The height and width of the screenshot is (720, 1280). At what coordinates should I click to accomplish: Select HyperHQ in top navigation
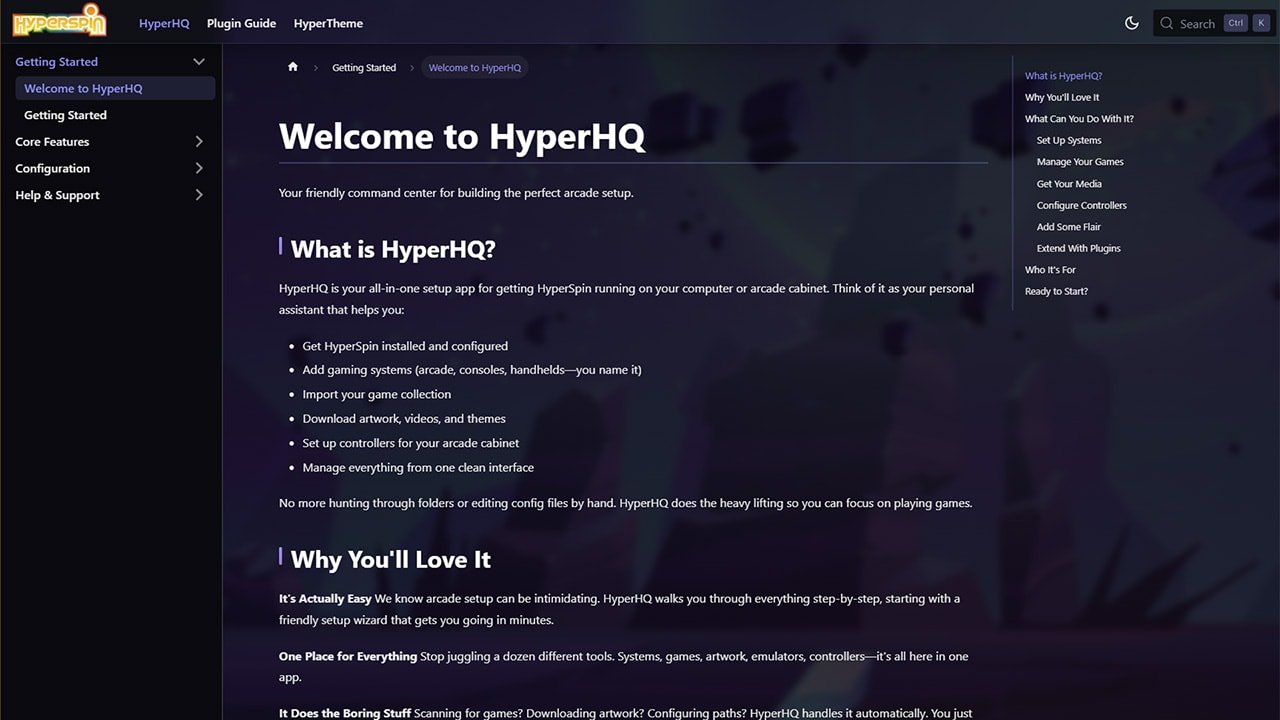pos(164,23)
